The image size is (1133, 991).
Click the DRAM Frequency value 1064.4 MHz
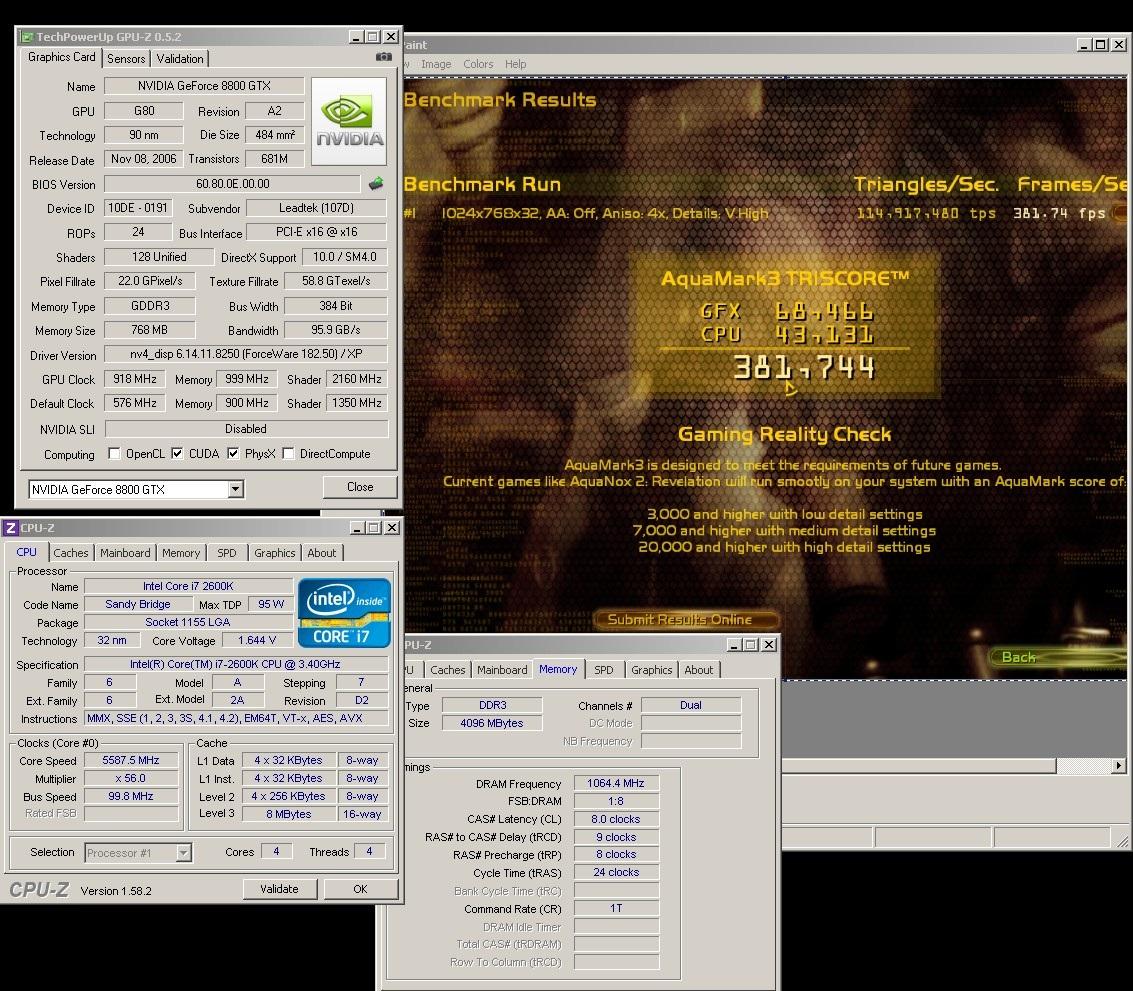click(616, 784)
